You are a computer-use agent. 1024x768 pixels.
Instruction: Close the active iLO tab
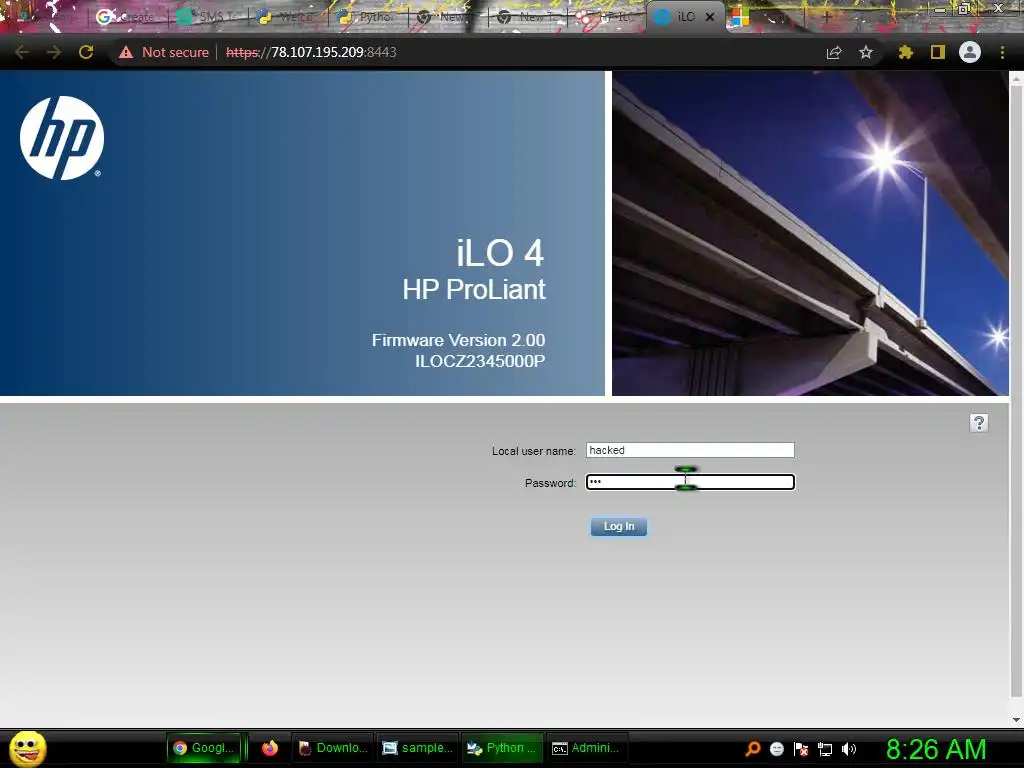click(710, 17)
